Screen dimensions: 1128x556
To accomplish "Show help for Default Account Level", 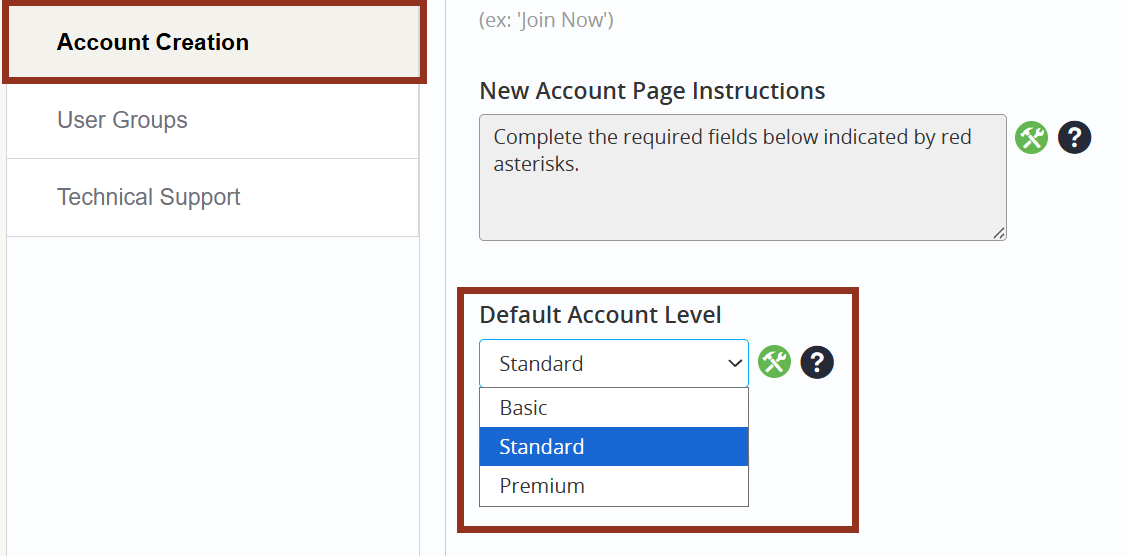I will 817,362.
